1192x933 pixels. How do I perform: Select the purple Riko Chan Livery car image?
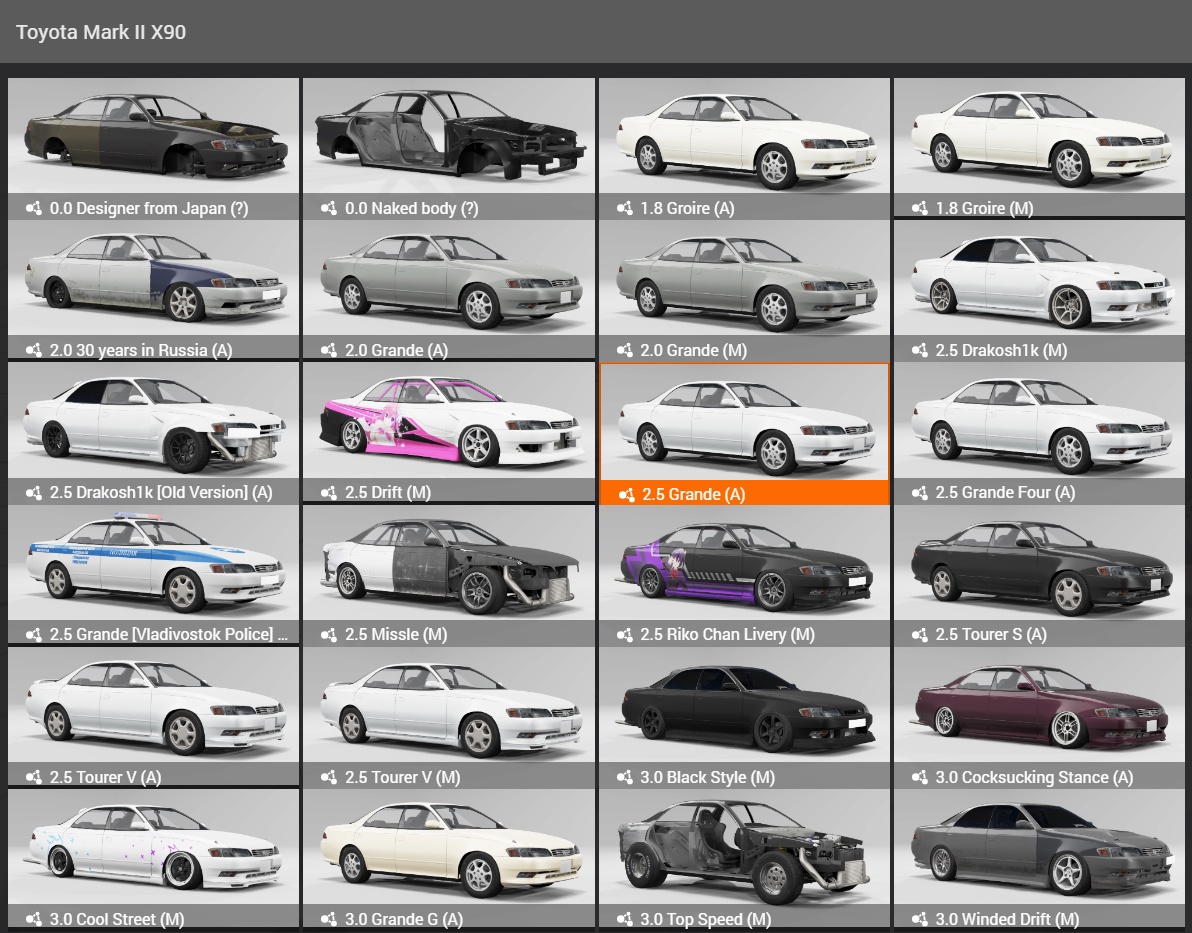[x=743, y=565]
